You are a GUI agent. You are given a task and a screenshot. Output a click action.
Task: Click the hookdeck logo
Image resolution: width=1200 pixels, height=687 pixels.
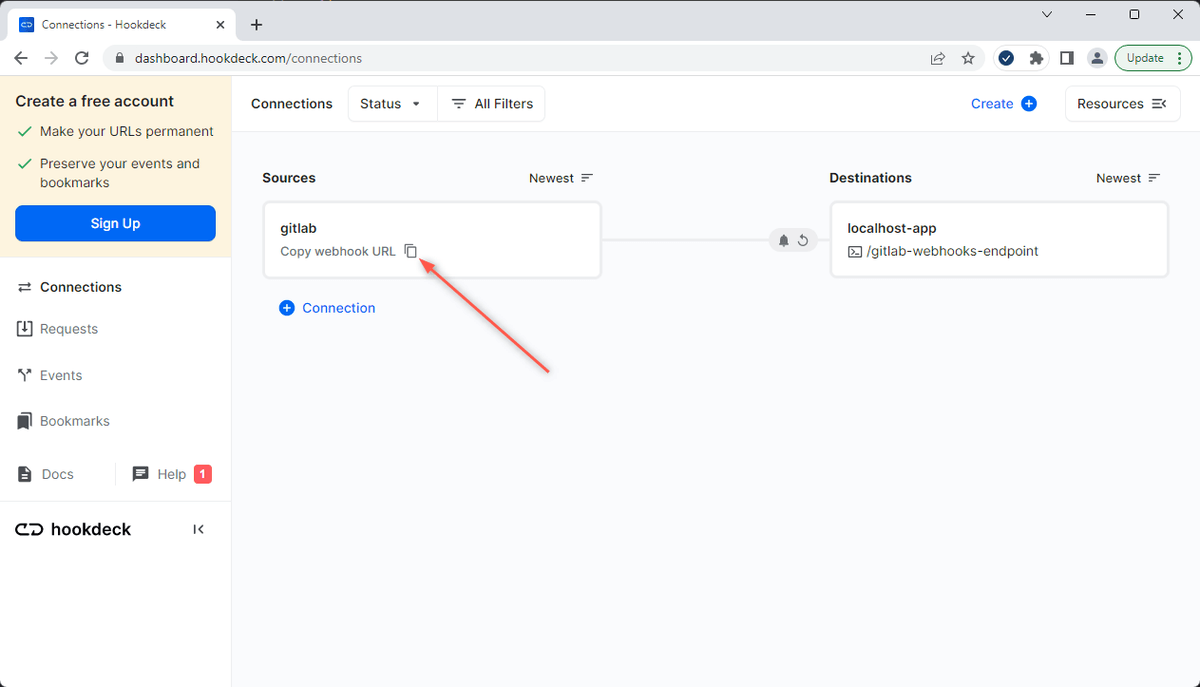tap(72, 529)
